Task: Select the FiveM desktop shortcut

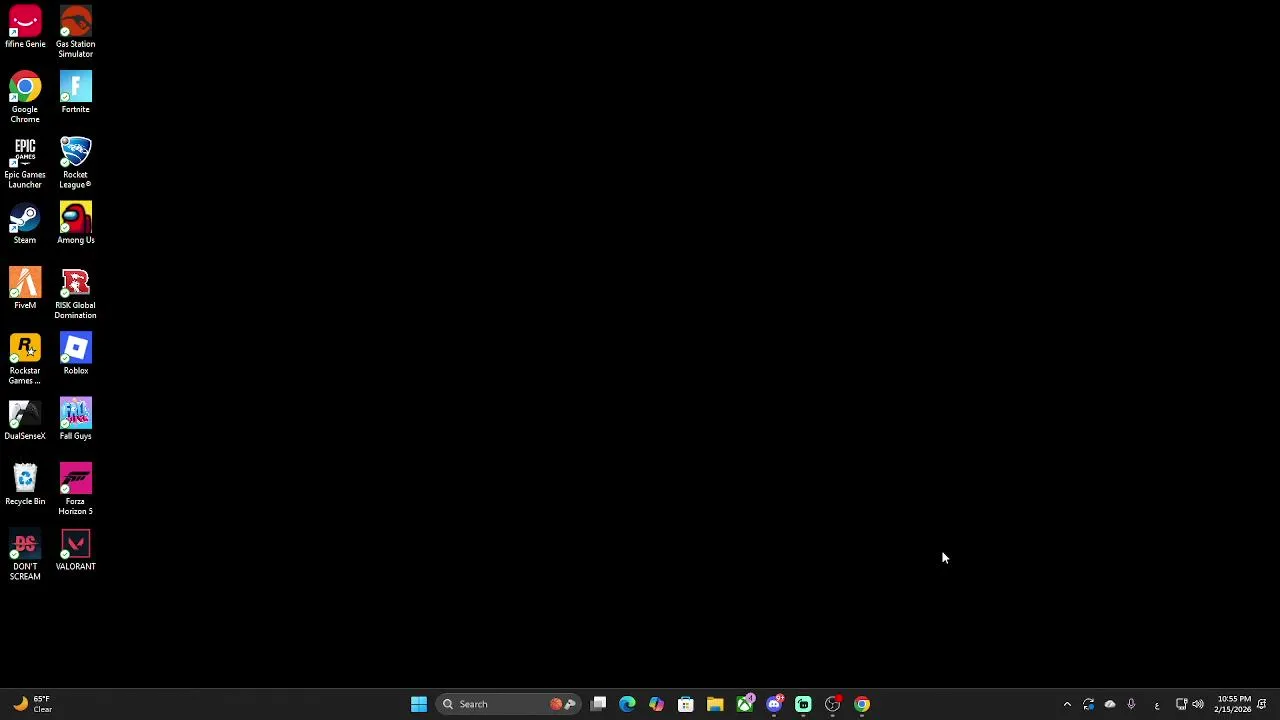Action: pos(25,288)
